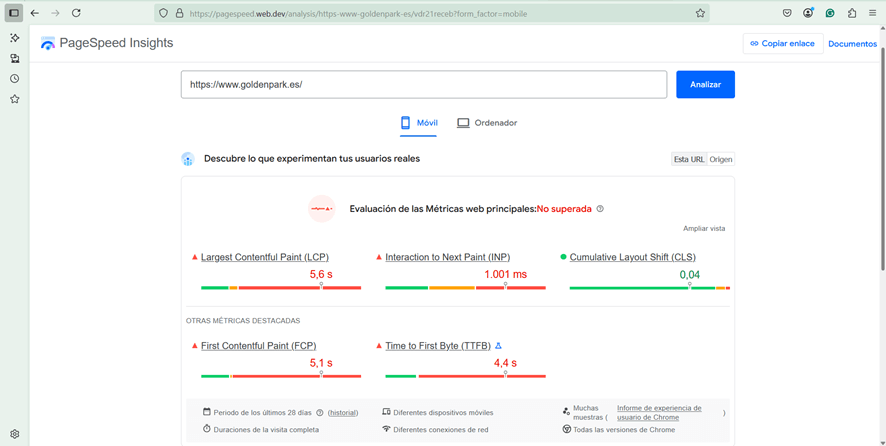Open the Cumulative Layout Shift (CLS) link
The height and width of the screenshot is (446, 886).
coord(633,257)
